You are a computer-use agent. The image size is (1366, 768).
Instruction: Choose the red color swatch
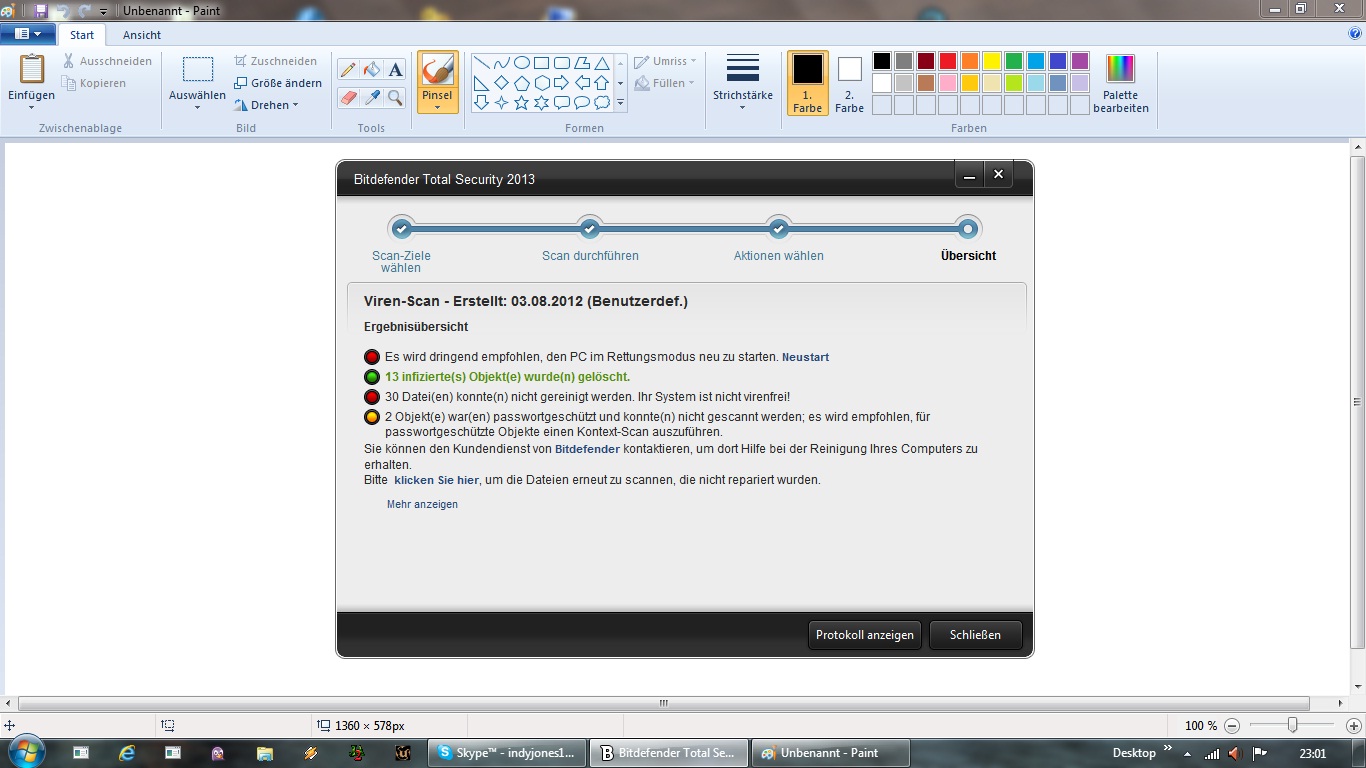[x=947, y=61]
